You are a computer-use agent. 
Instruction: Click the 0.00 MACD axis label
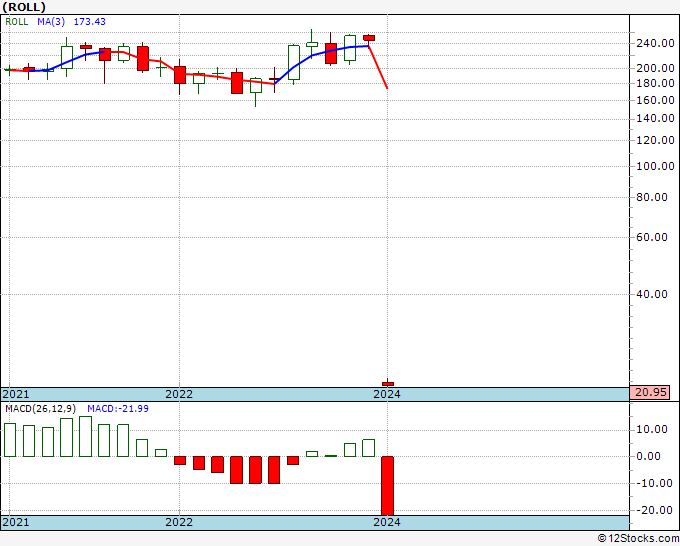pos(649,456)
